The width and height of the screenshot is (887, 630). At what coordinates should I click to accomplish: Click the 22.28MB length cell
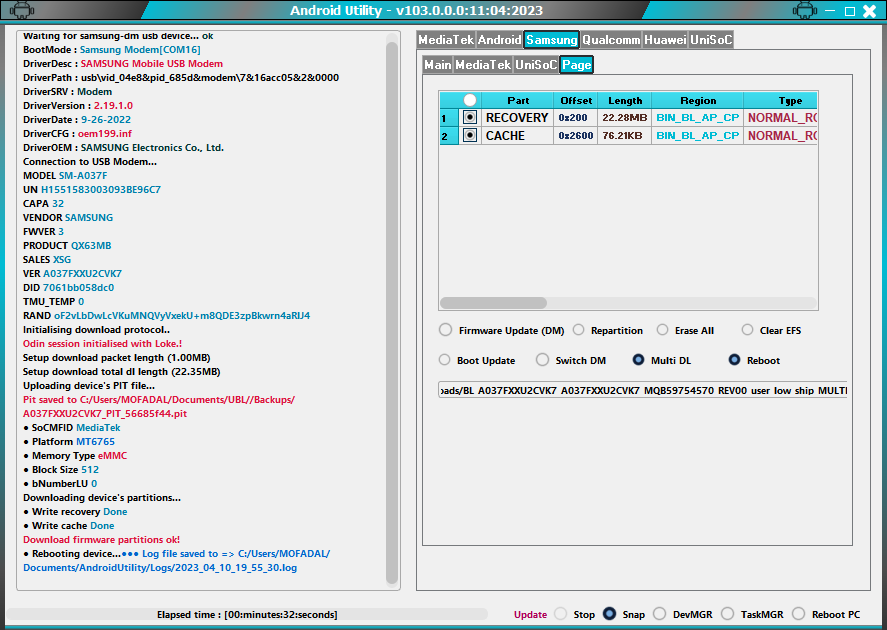(x=625, y=118)
